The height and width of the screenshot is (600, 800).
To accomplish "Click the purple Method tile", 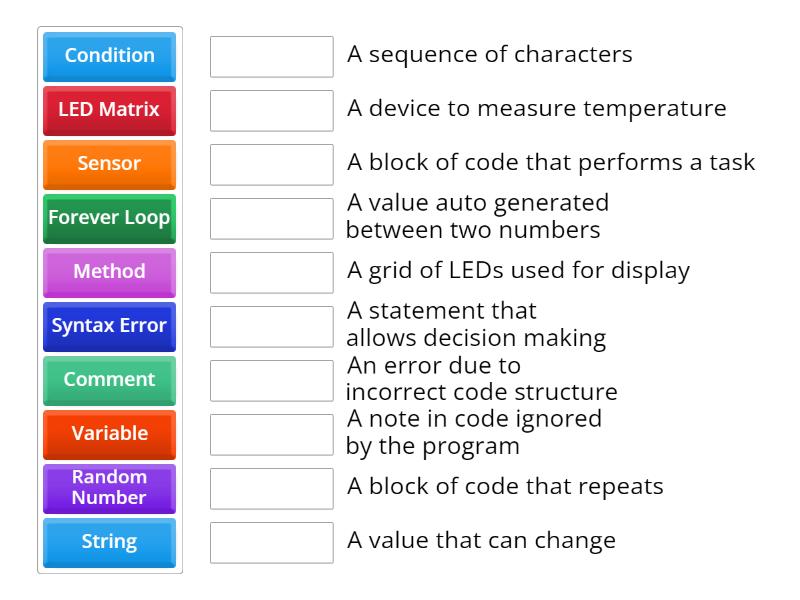I will 109,272.
